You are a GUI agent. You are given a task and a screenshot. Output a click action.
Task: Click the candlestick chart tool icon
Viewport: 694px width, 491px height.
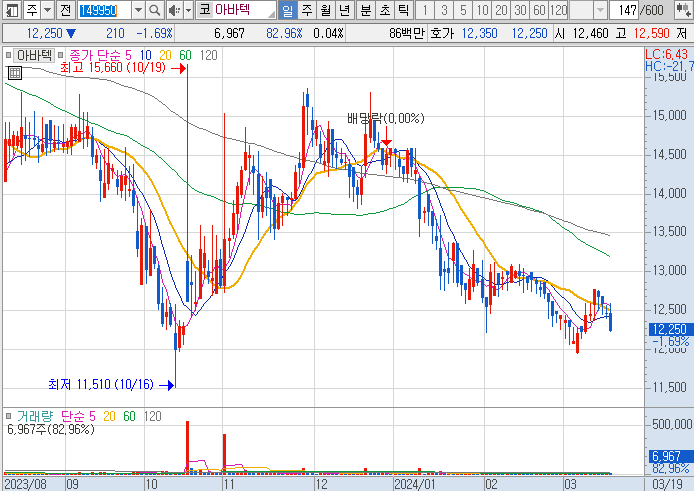tap(682, 10)
